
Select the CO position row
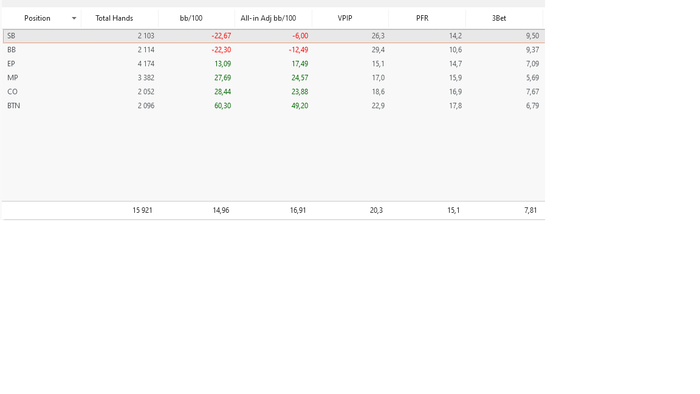coord(274,91)
